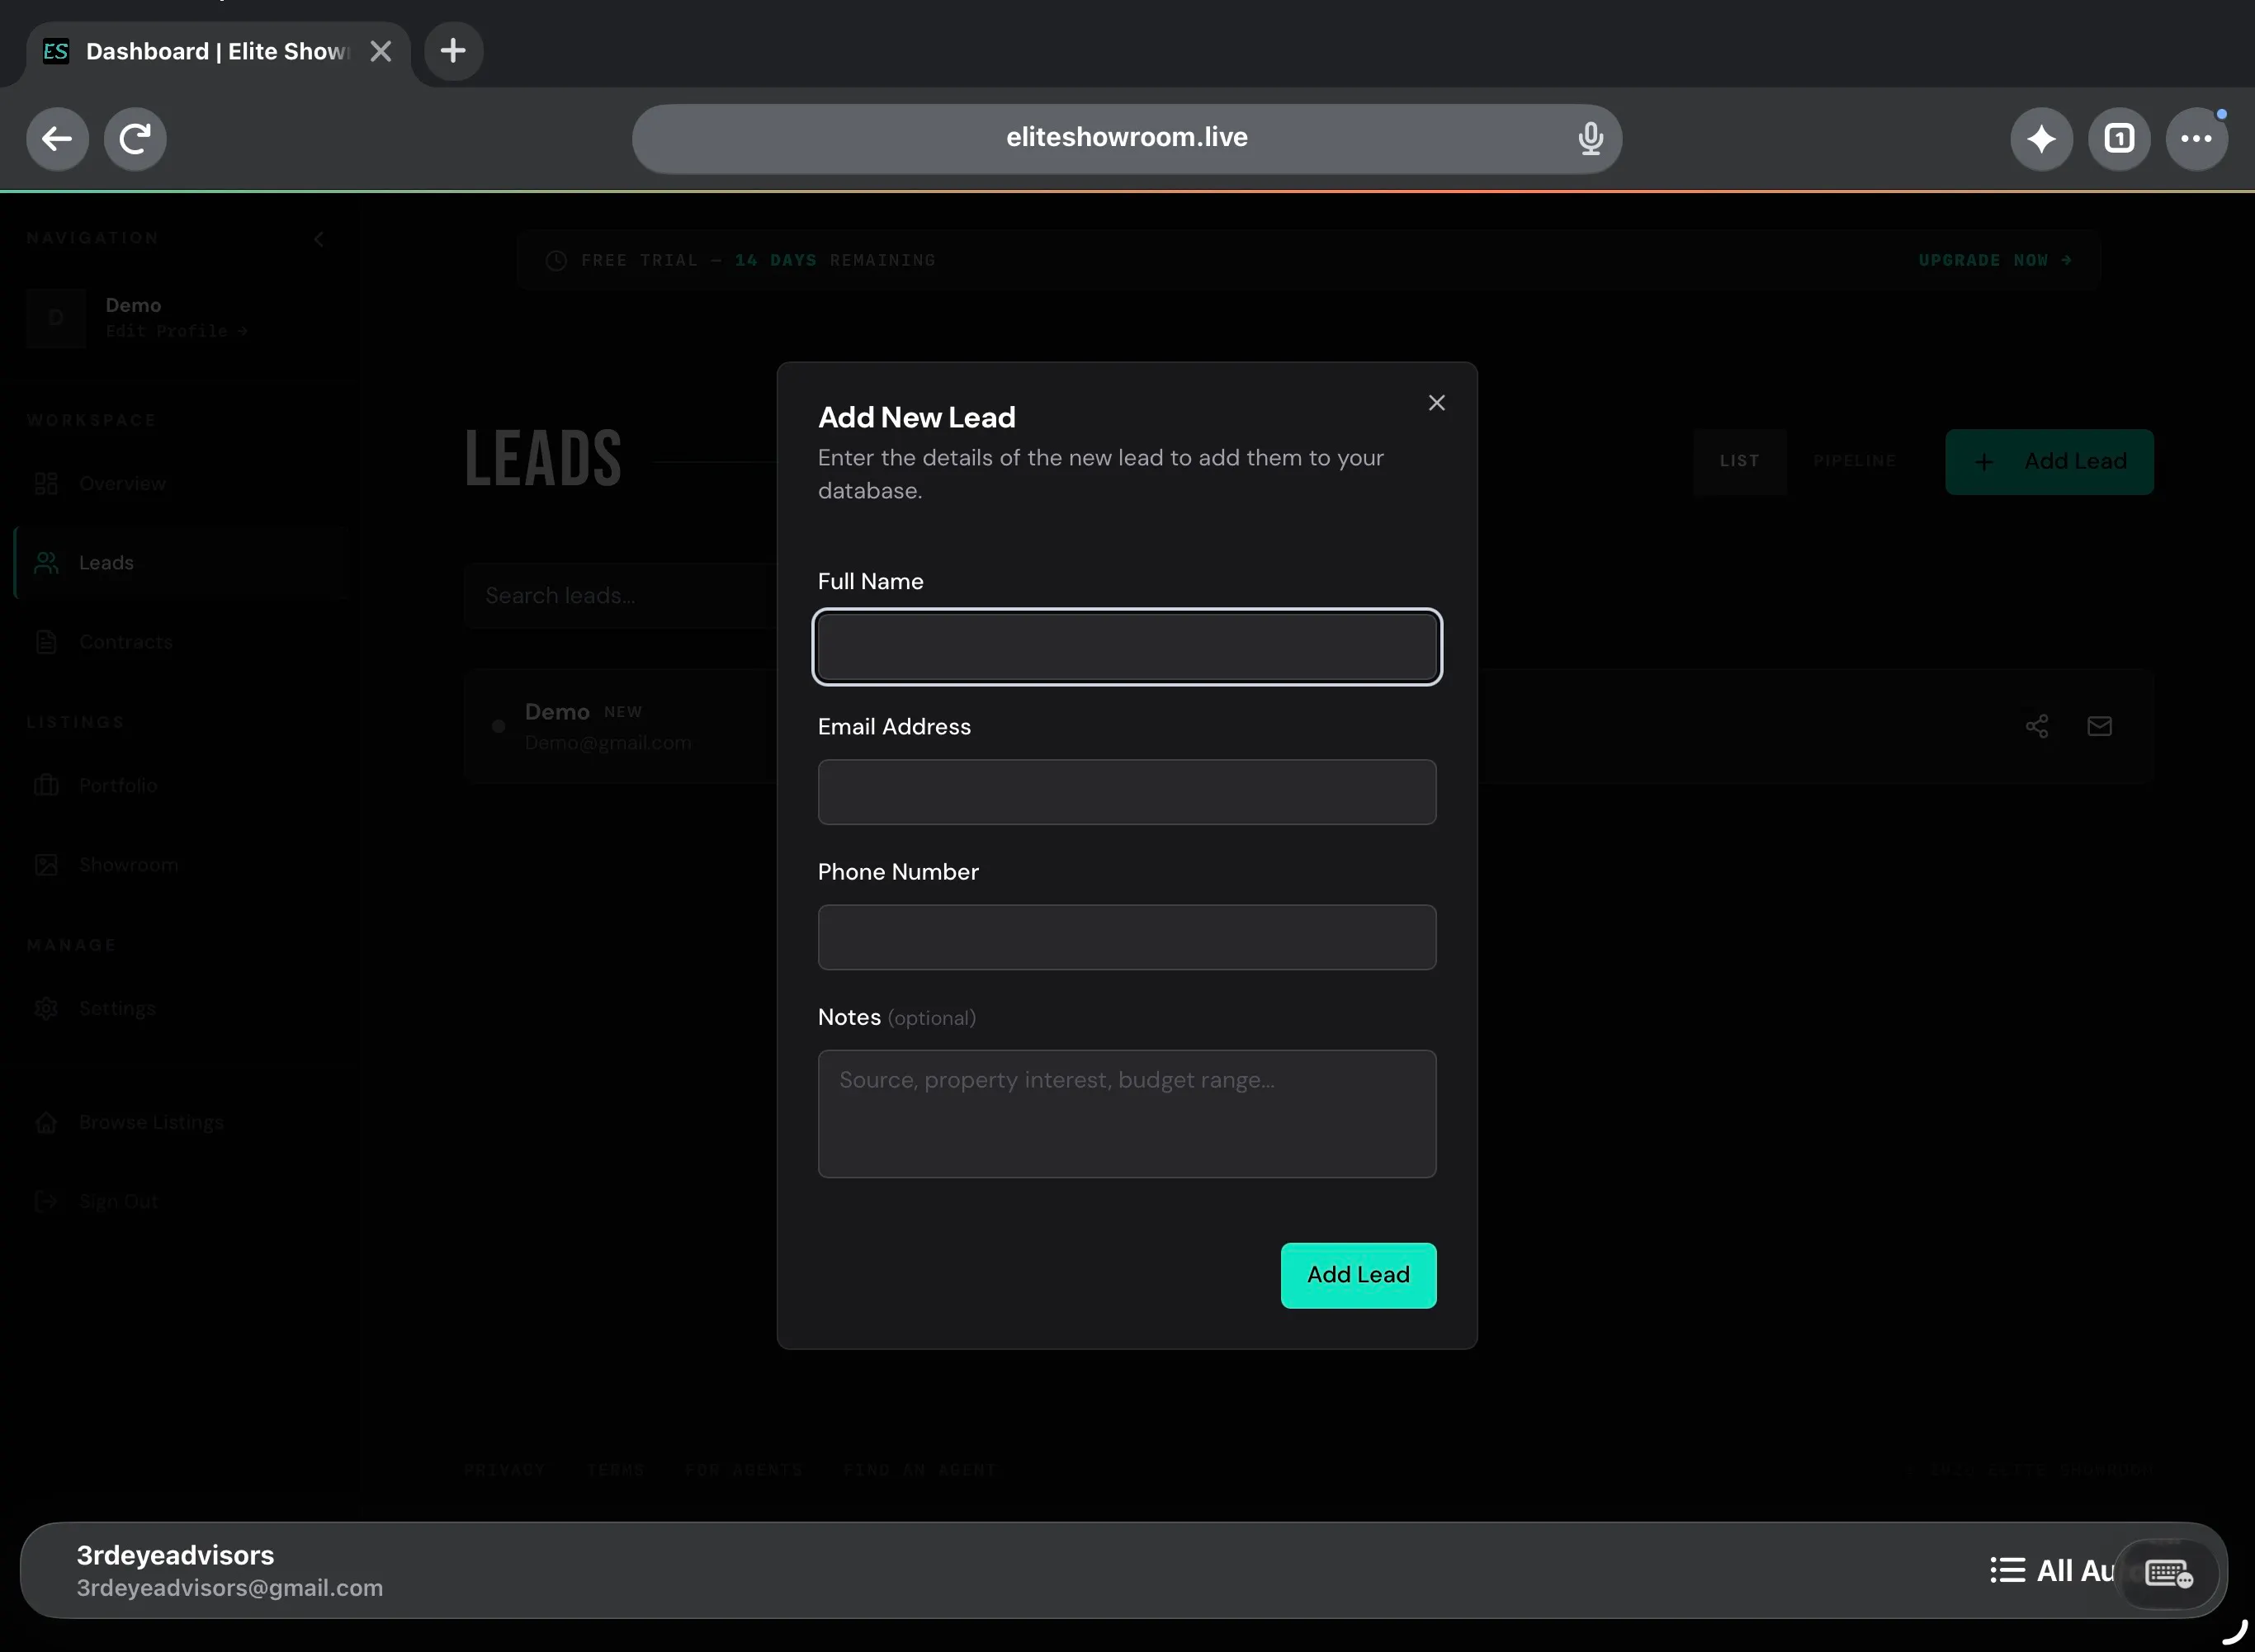Click the share icon on Demo lead
This screenshot has width=2255, height=1652.
coord(2037,726)
